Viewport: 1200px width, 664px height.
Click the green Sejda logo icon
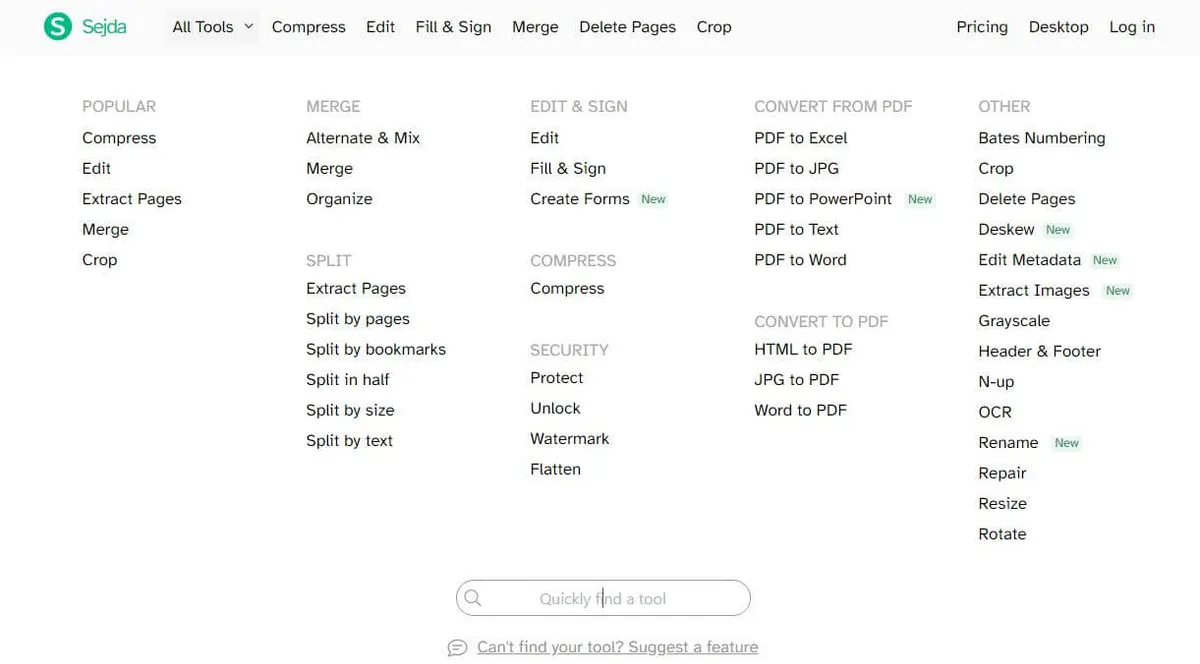tap(58, 27)
